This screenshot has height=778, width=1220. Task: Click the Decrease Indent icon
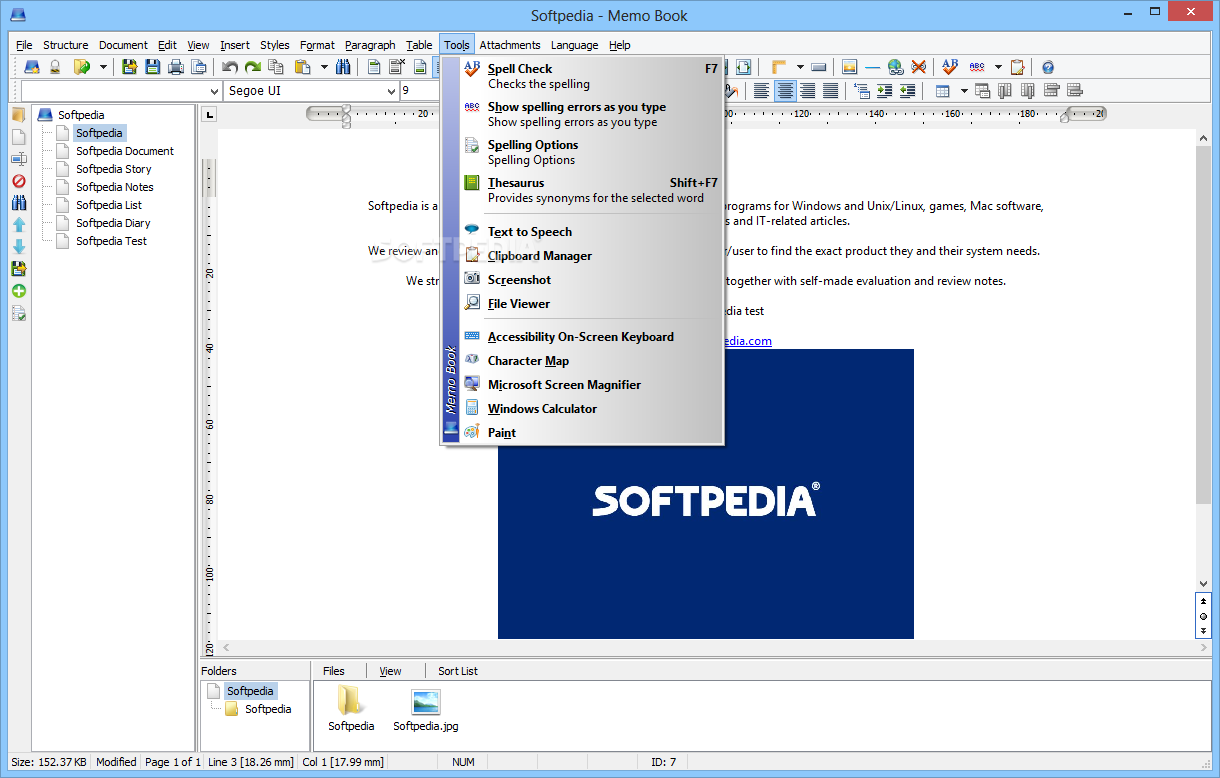[x=907, y=91]
